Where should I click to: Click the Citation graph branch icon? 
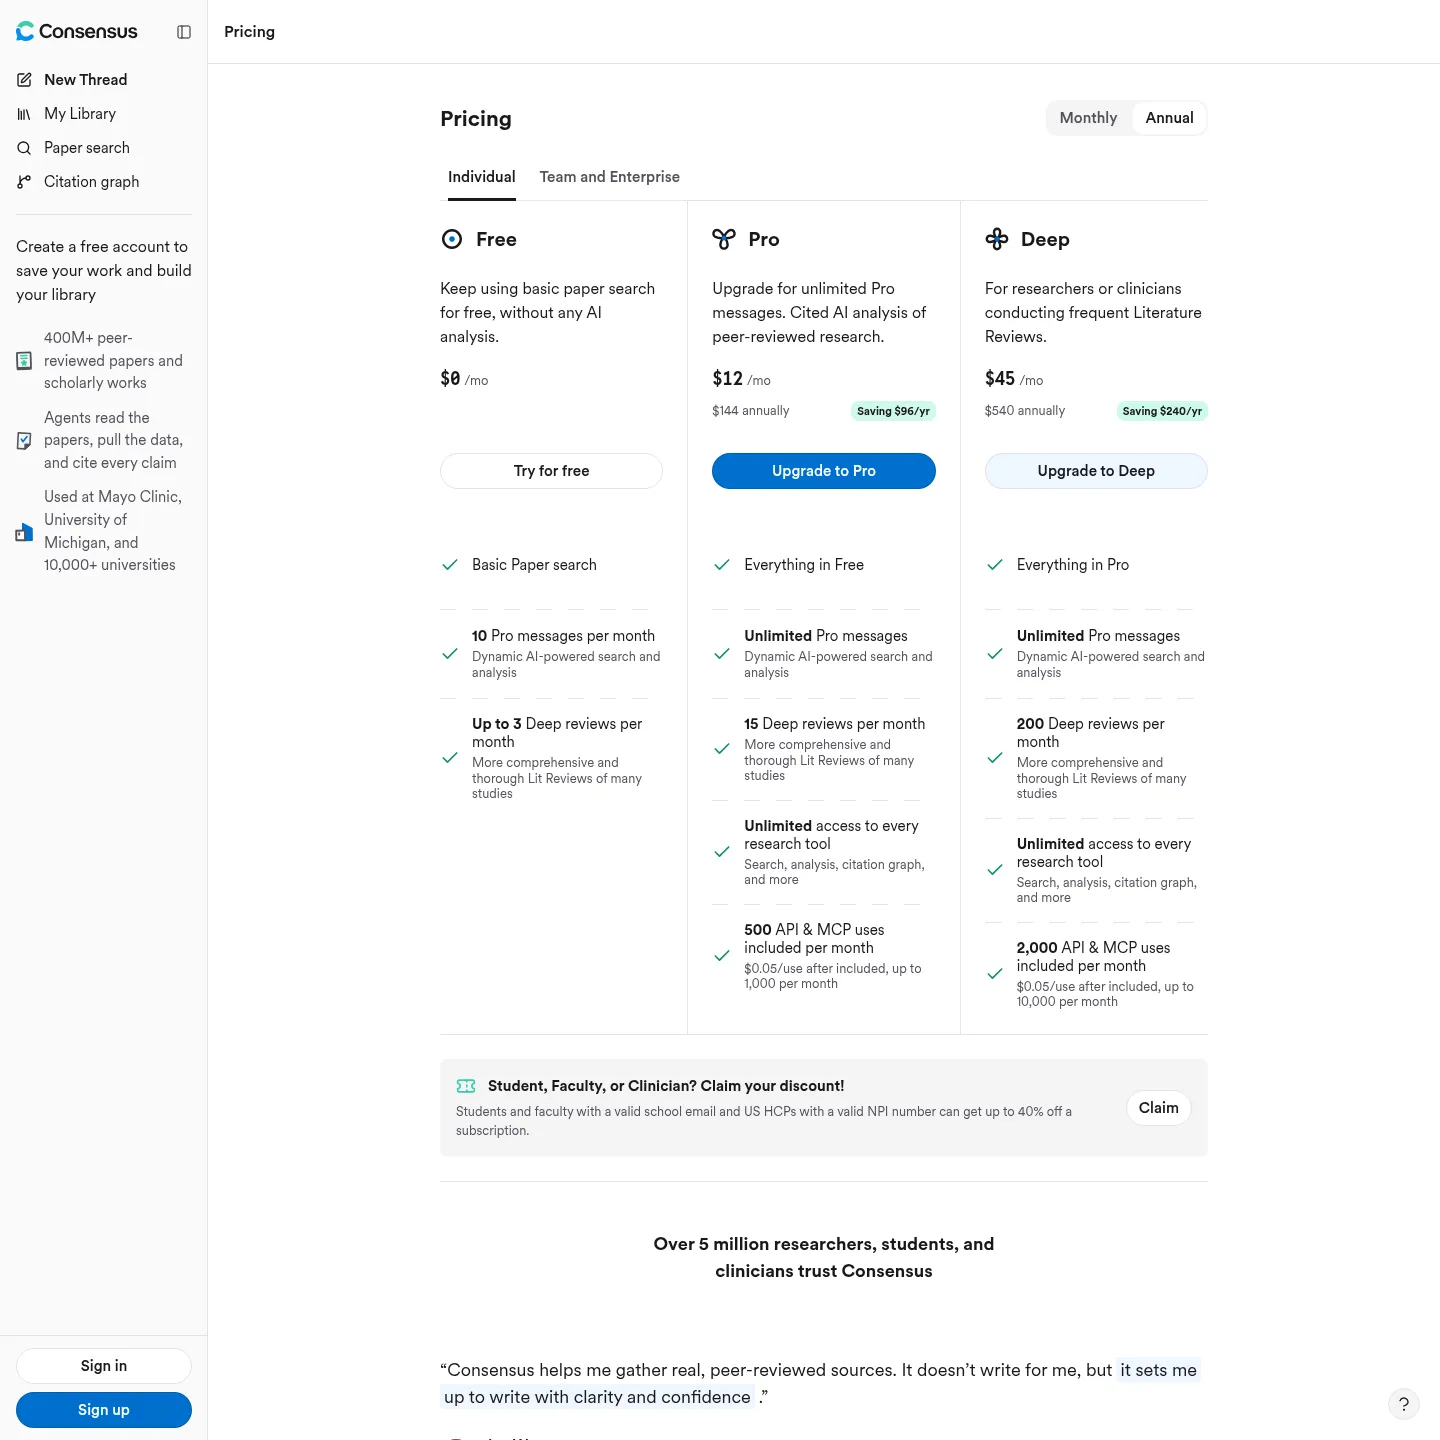(x=24, y=182)
